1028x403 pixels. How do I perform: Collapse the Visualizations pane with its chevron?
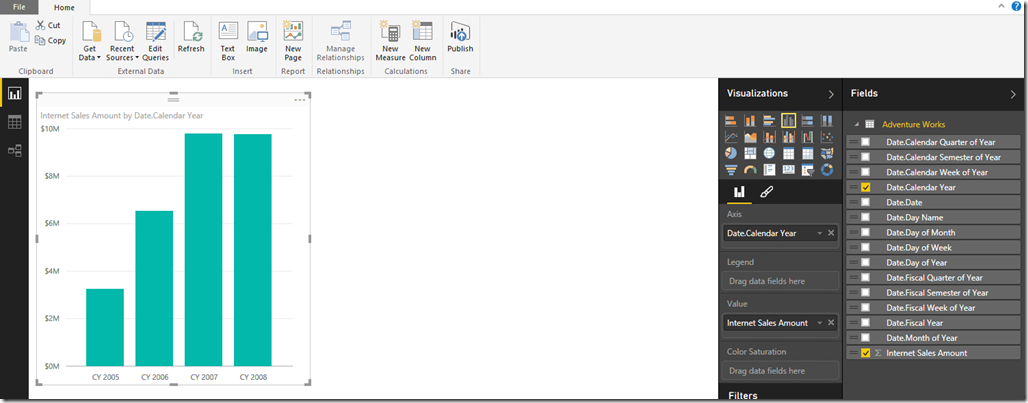[831, 94]
